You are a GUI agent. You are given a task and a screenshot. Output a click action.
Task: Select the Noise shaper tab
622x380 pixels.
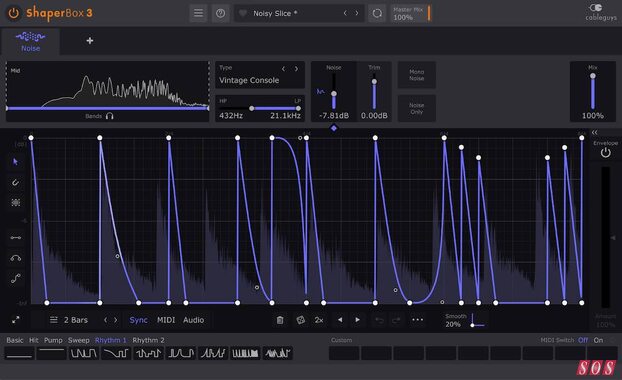click(31, 41)
